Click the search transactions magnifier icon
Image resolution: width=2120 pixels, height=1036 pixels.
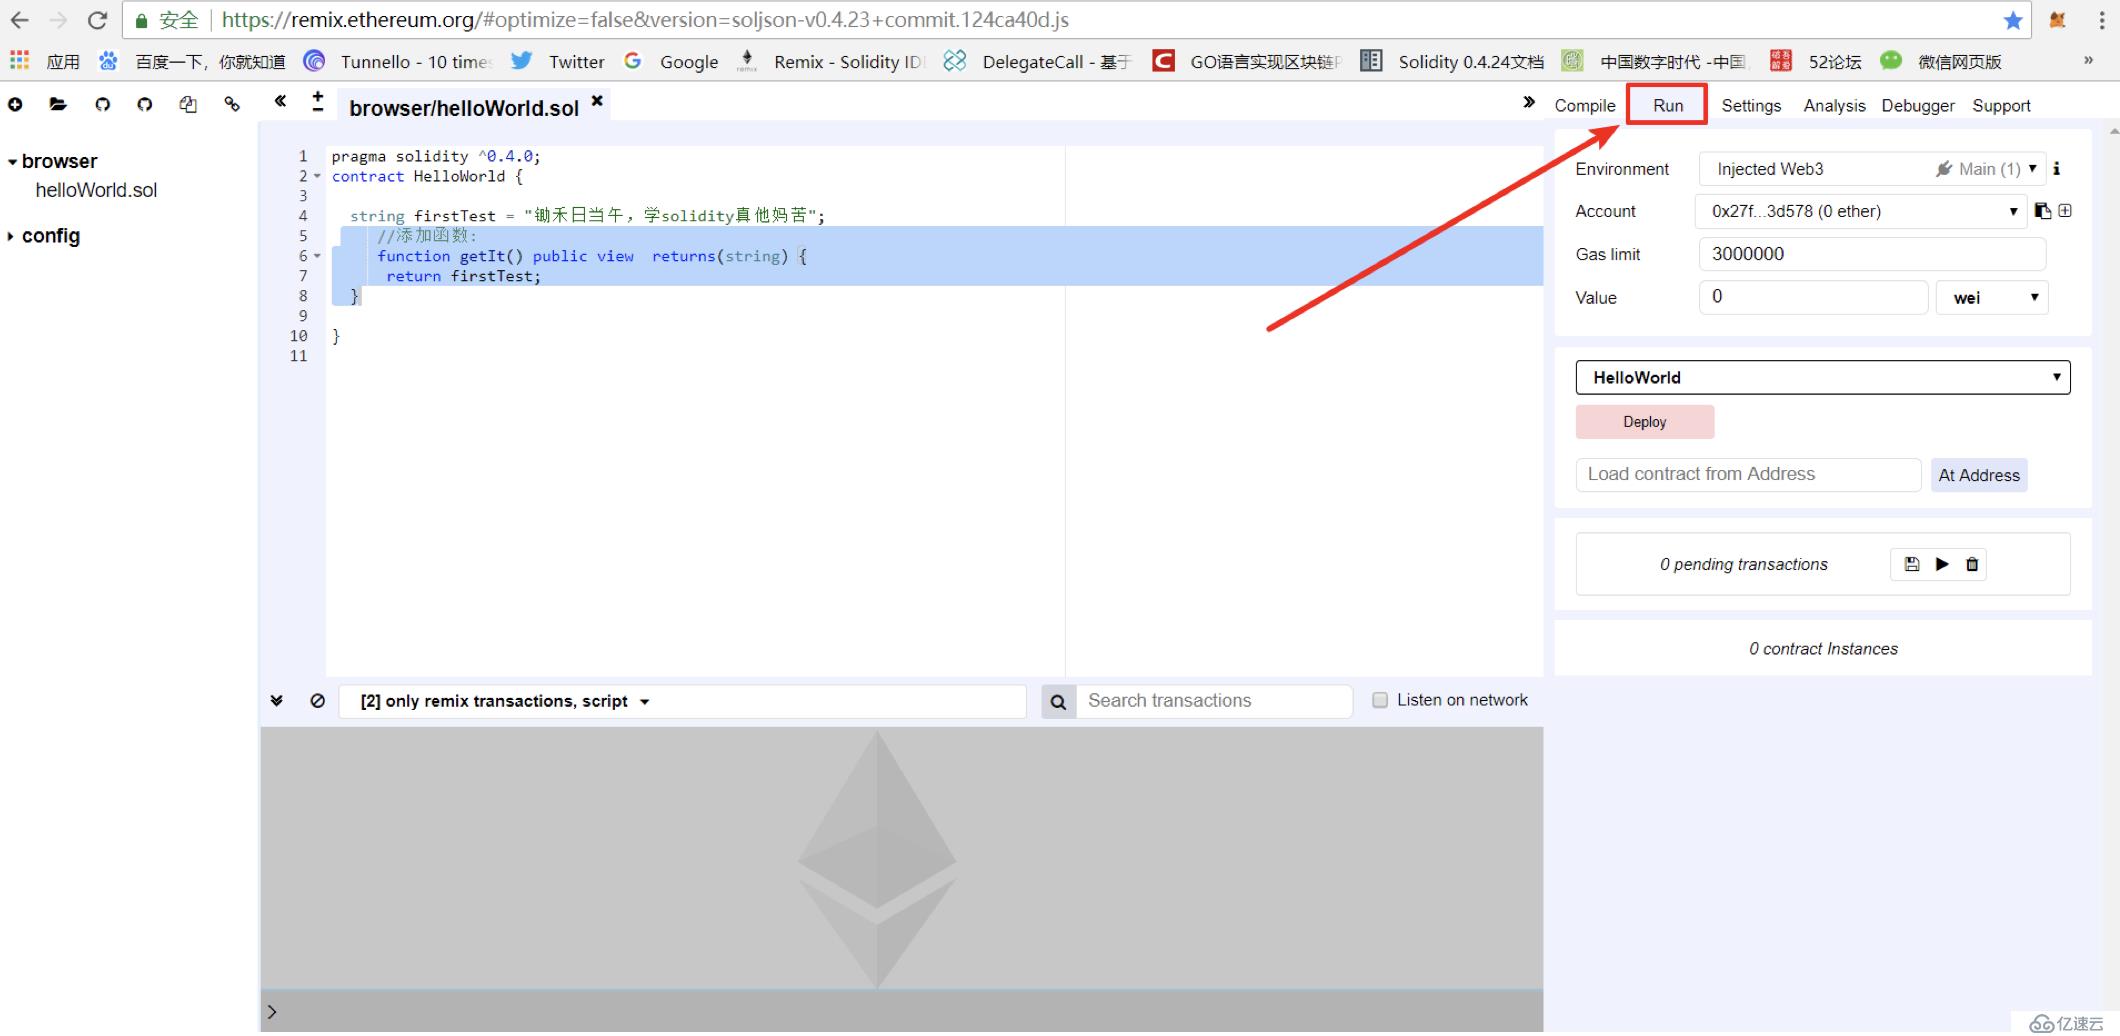tap(1058, 702)
